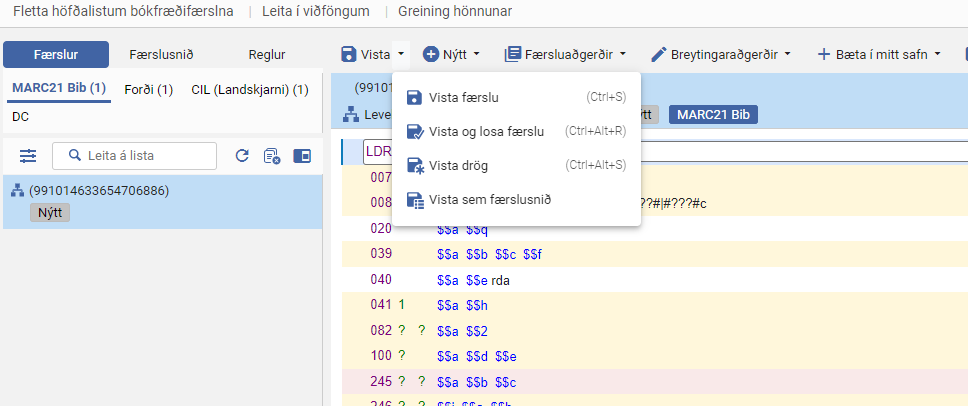
Task: Click the Vista færslu disk icon
Action: (x=414, y=97)
